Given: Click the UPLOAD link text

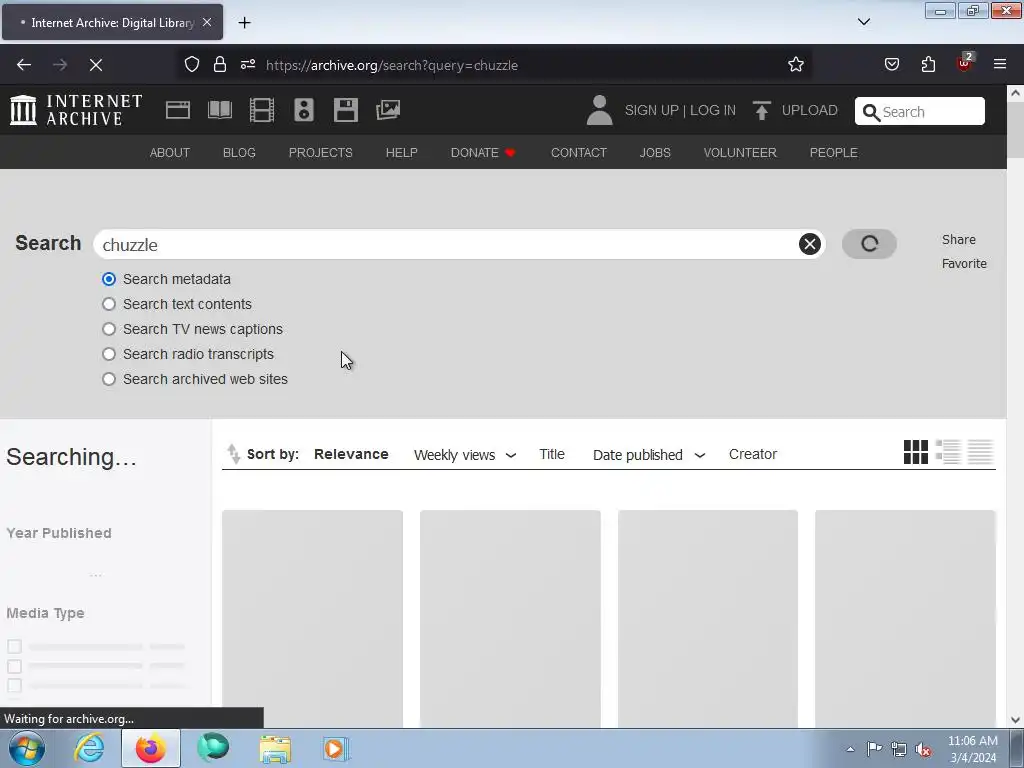Looking at the screenshot, I should 809,110.
